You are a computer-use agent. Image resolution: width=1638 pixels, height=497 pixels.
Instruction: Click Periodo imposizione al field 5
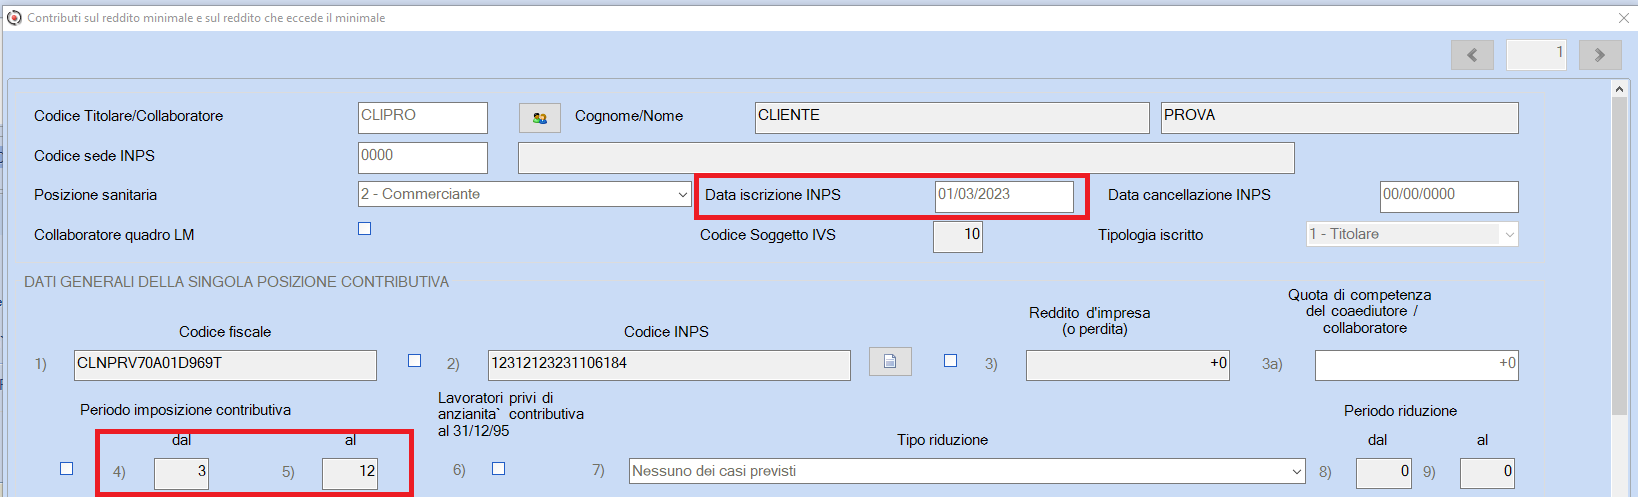click(350, 473)
